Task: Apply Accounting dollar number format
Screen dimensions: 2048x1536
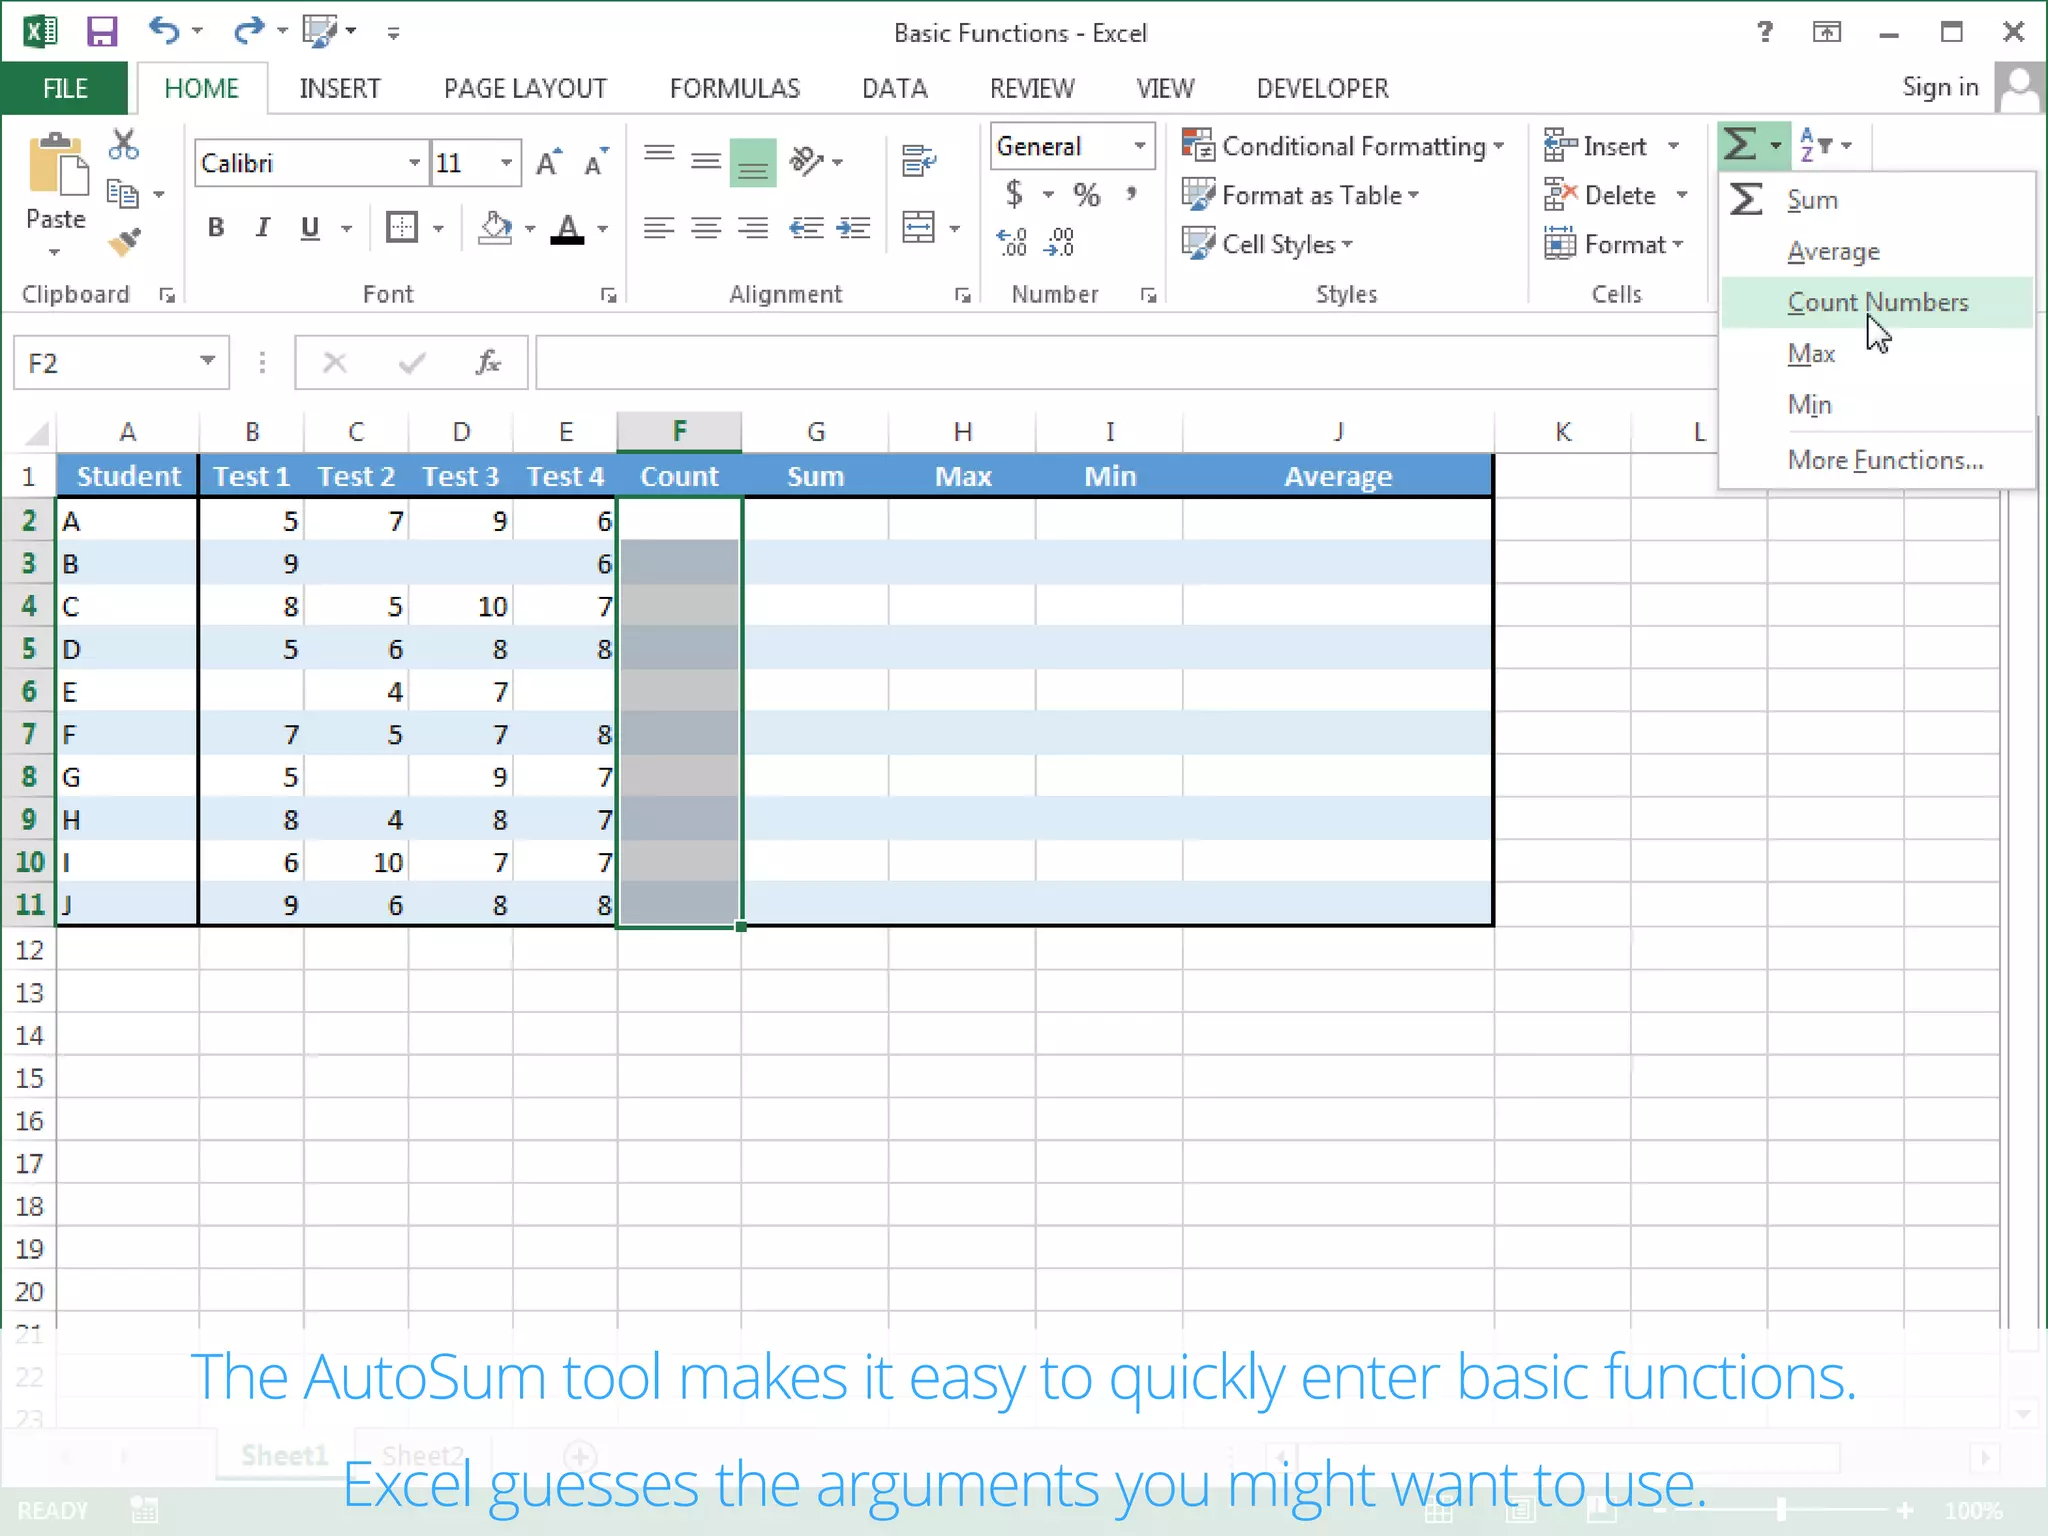Action: 1014,193
